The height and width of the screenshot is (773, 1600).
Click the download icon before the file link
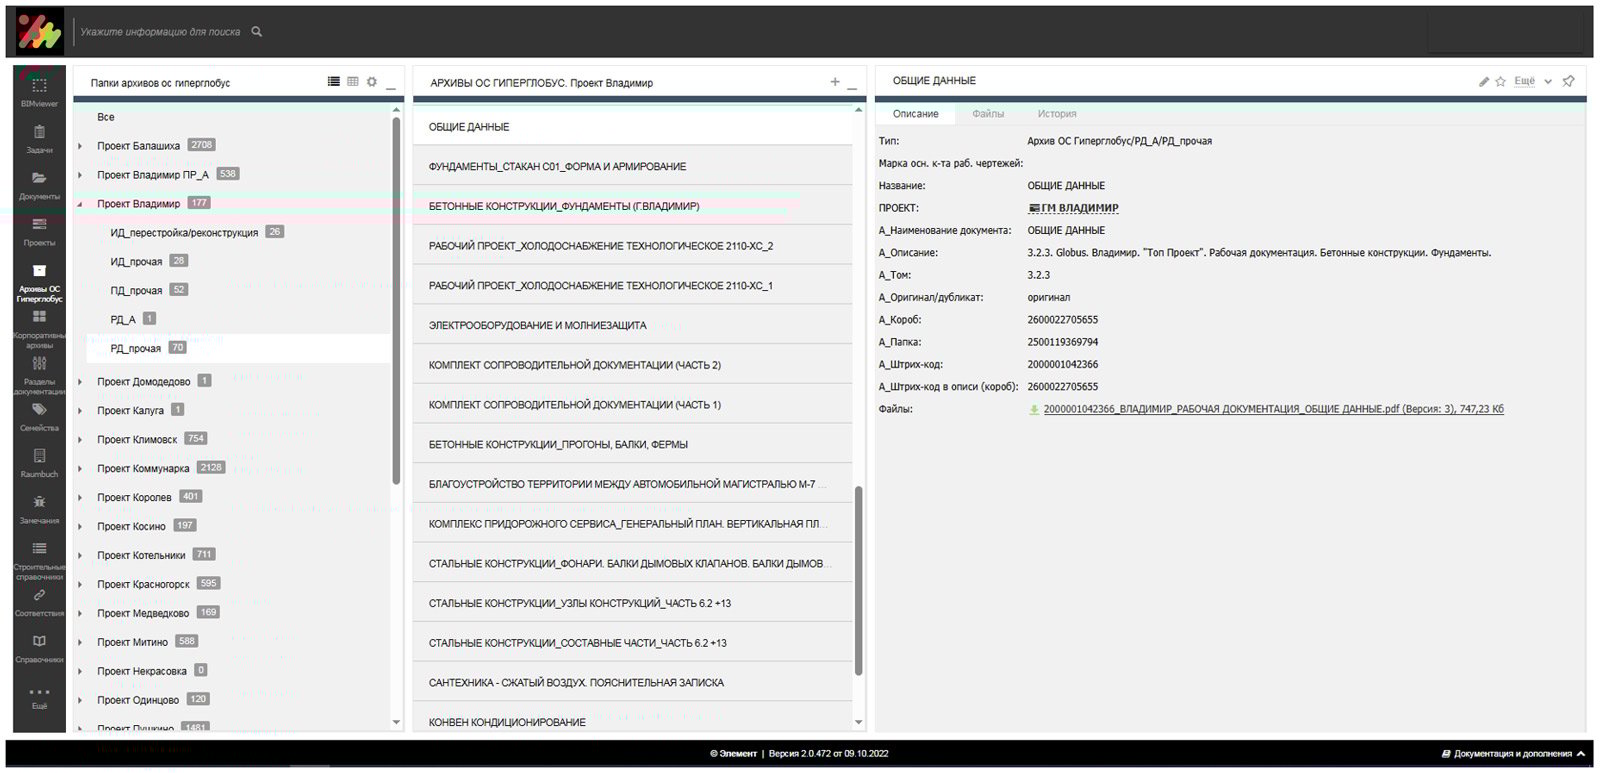click(1034, 409)
